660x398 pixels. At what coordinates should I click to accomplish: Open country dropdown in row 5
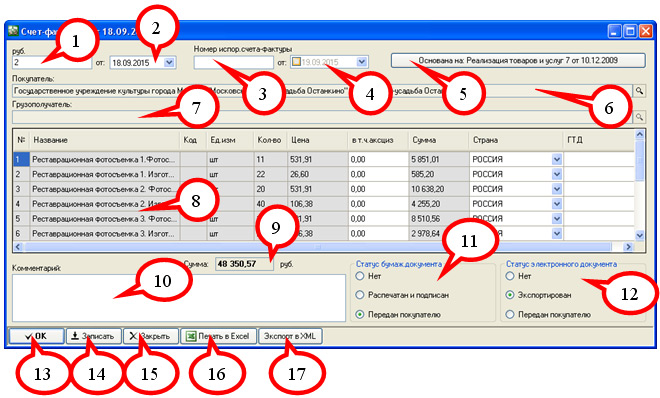click(556, 219)
